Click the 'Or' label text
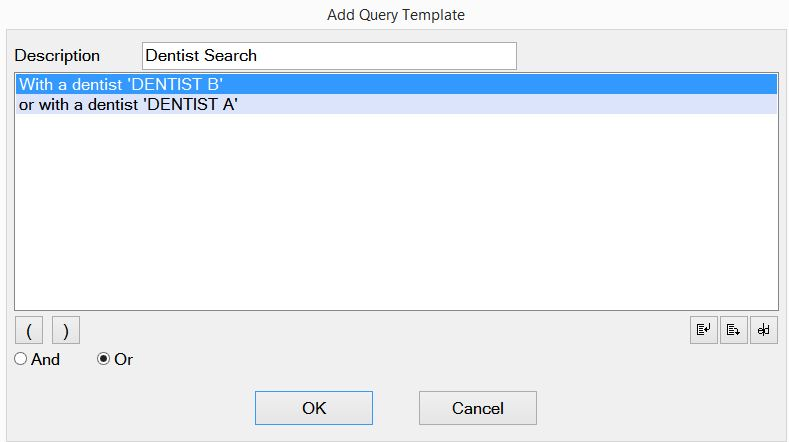 point(123,359)
